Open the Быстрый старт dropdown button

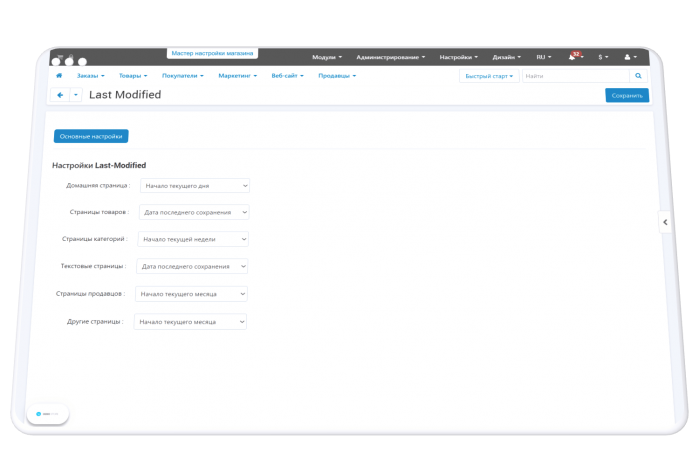pos(489,76)
